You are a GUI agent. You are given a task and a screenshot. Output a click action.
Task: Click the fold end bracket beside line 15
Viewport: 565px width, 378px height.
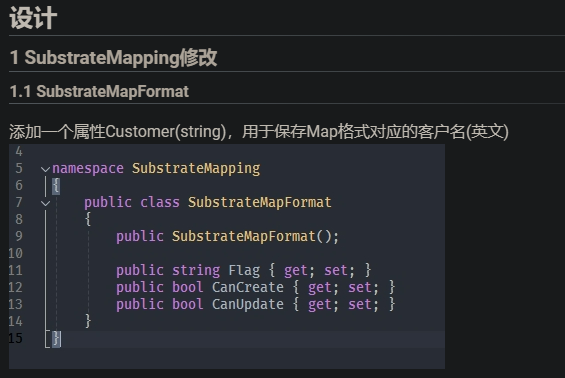point(47,339)
